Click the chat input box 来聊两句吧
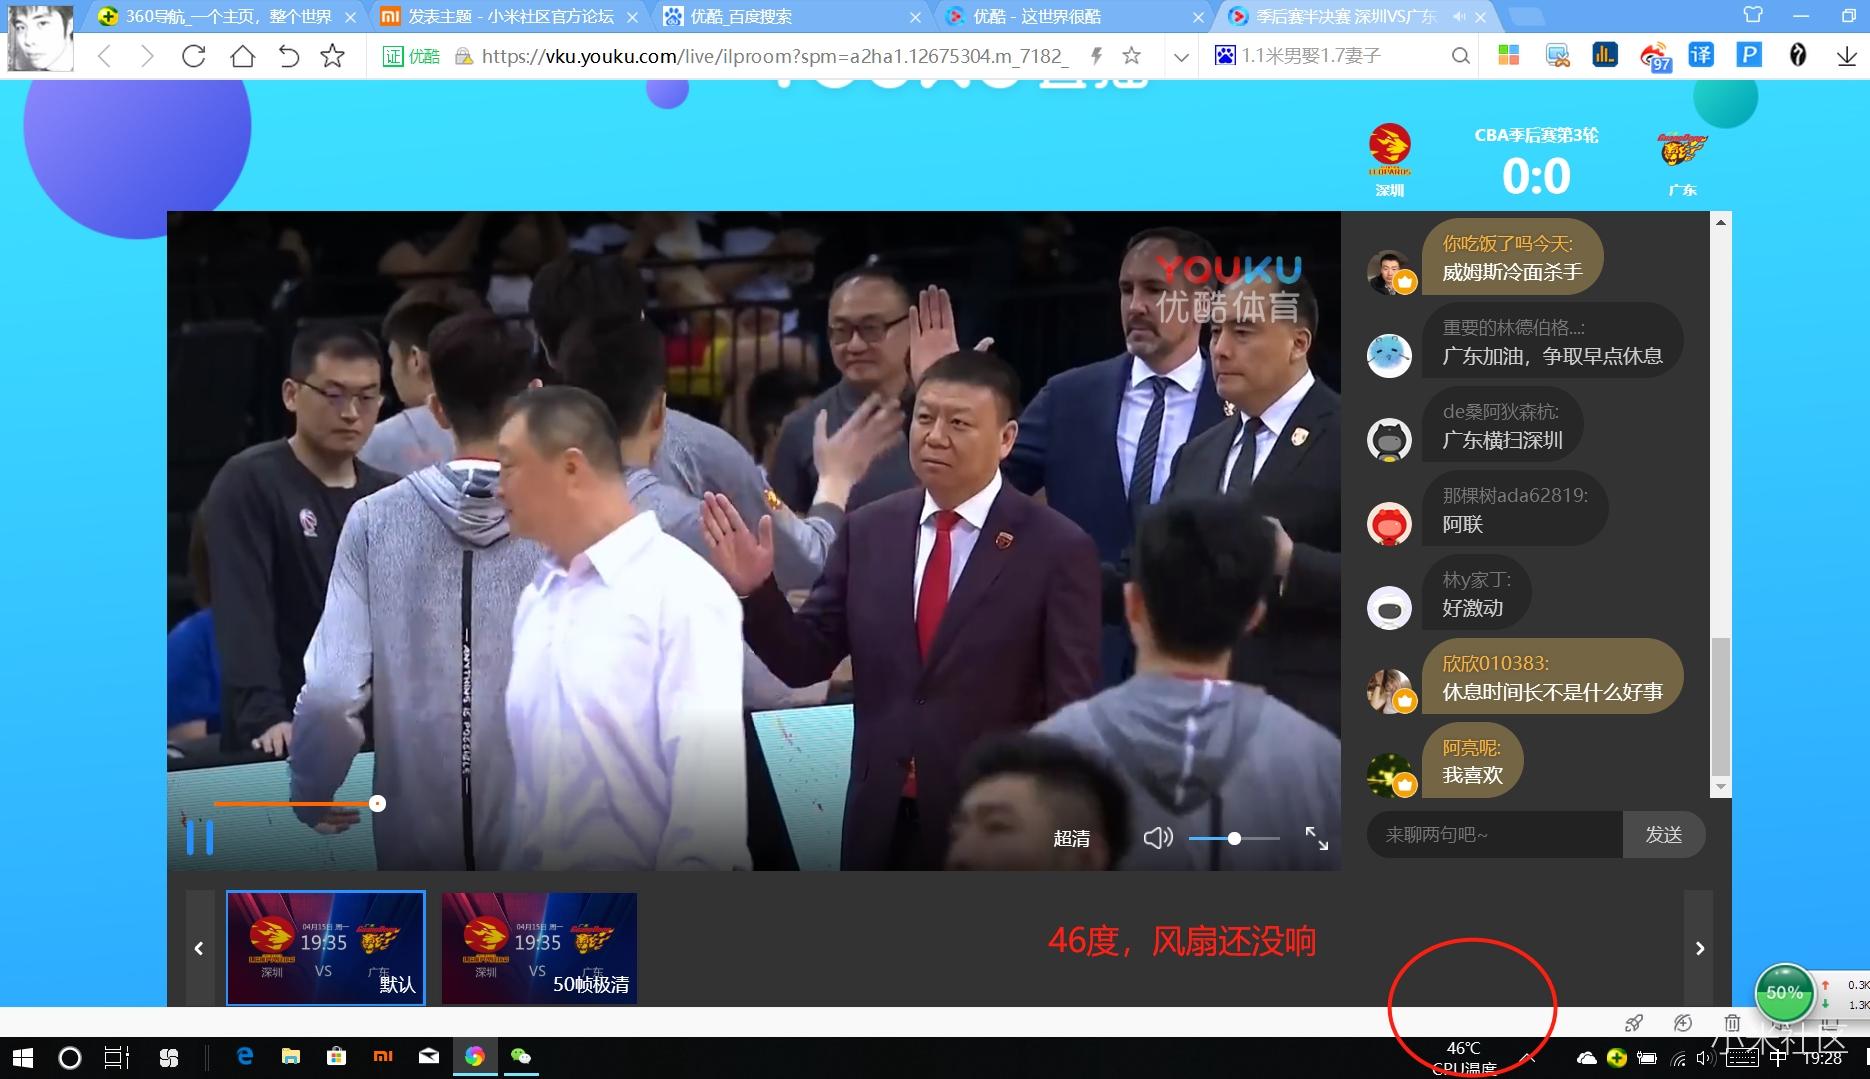The image size is (1870, 1079). click(1494, 834)
